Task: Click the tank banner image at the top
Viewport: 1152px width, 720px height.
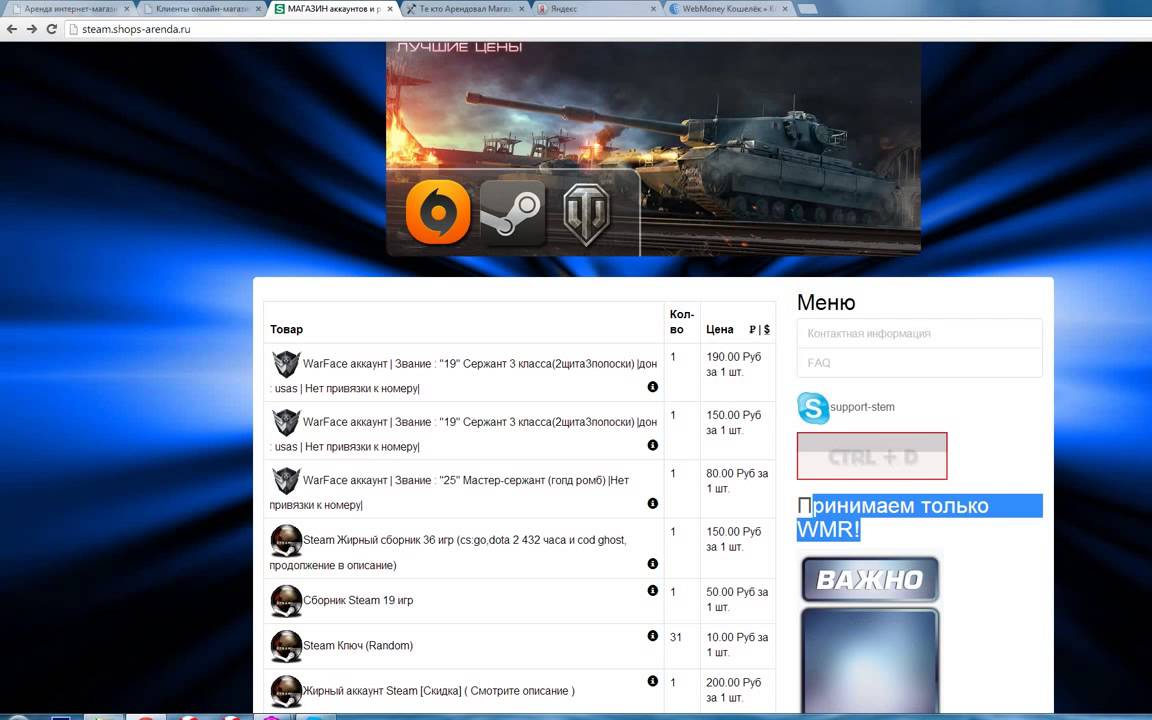Action: coord(653,148)
